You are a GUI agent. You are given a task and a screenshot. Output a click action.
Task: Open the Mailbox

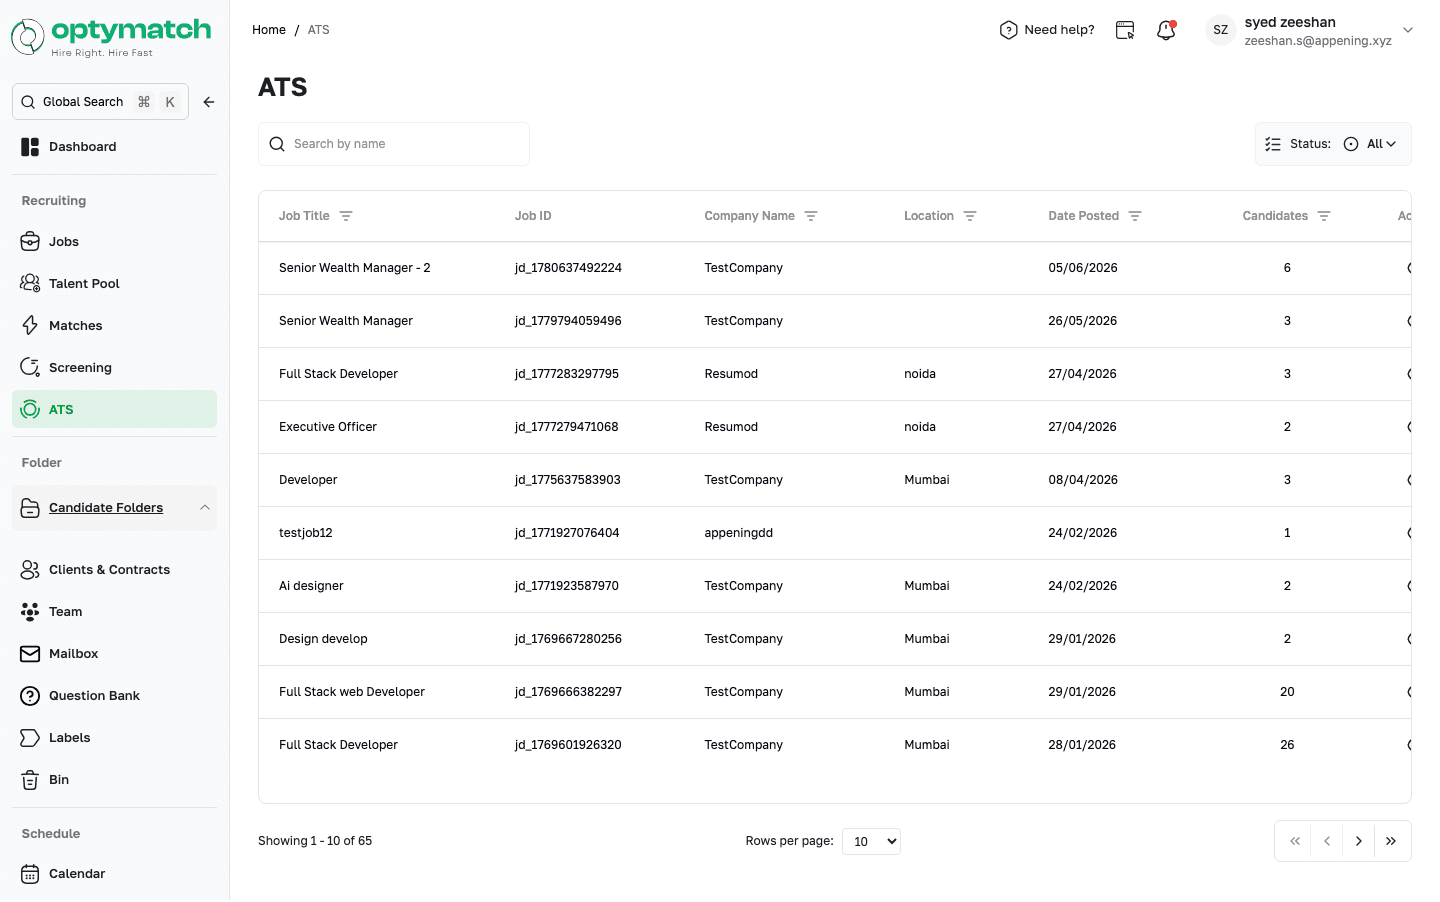[x=114, y=654]
